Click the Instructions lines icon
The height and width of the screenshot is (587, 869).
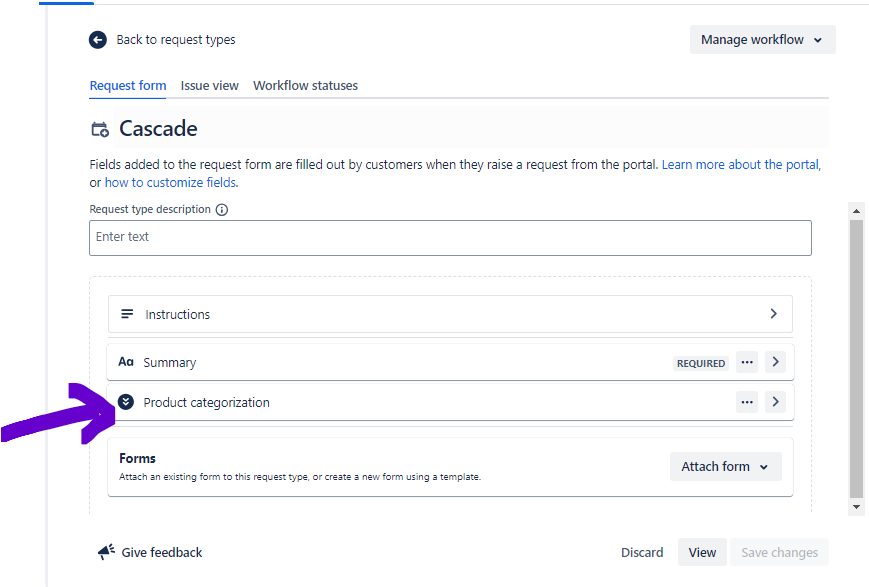click(x=127, y=314)
